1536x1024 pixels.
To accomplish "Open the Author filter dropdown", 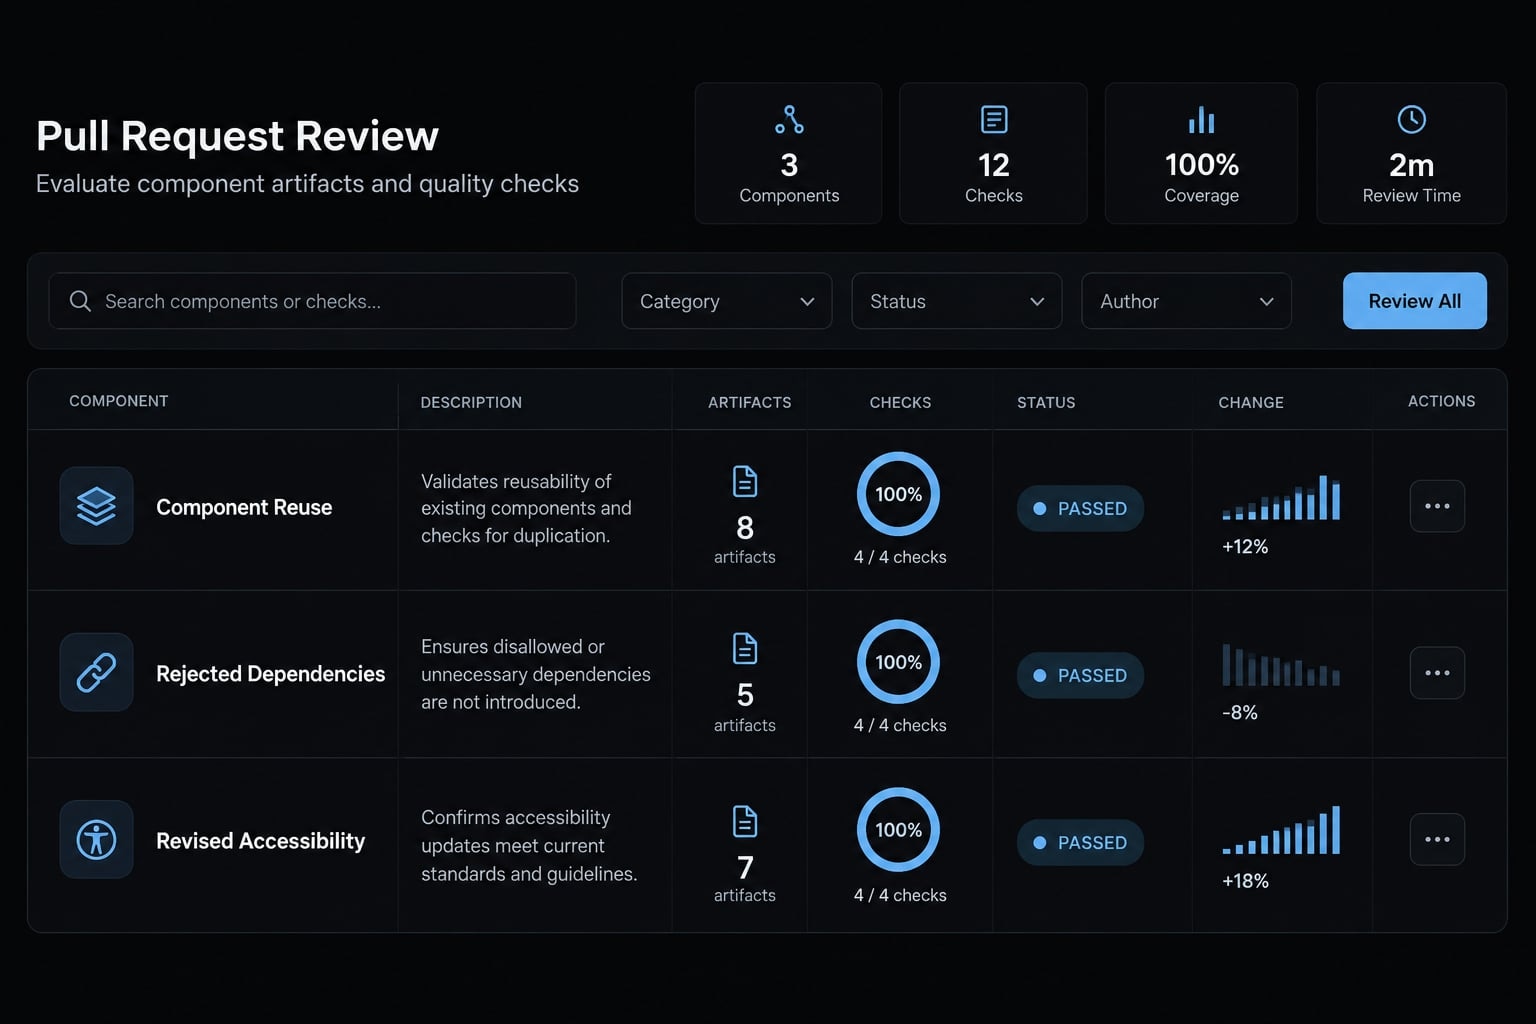I will click(x=1186, y=301).
